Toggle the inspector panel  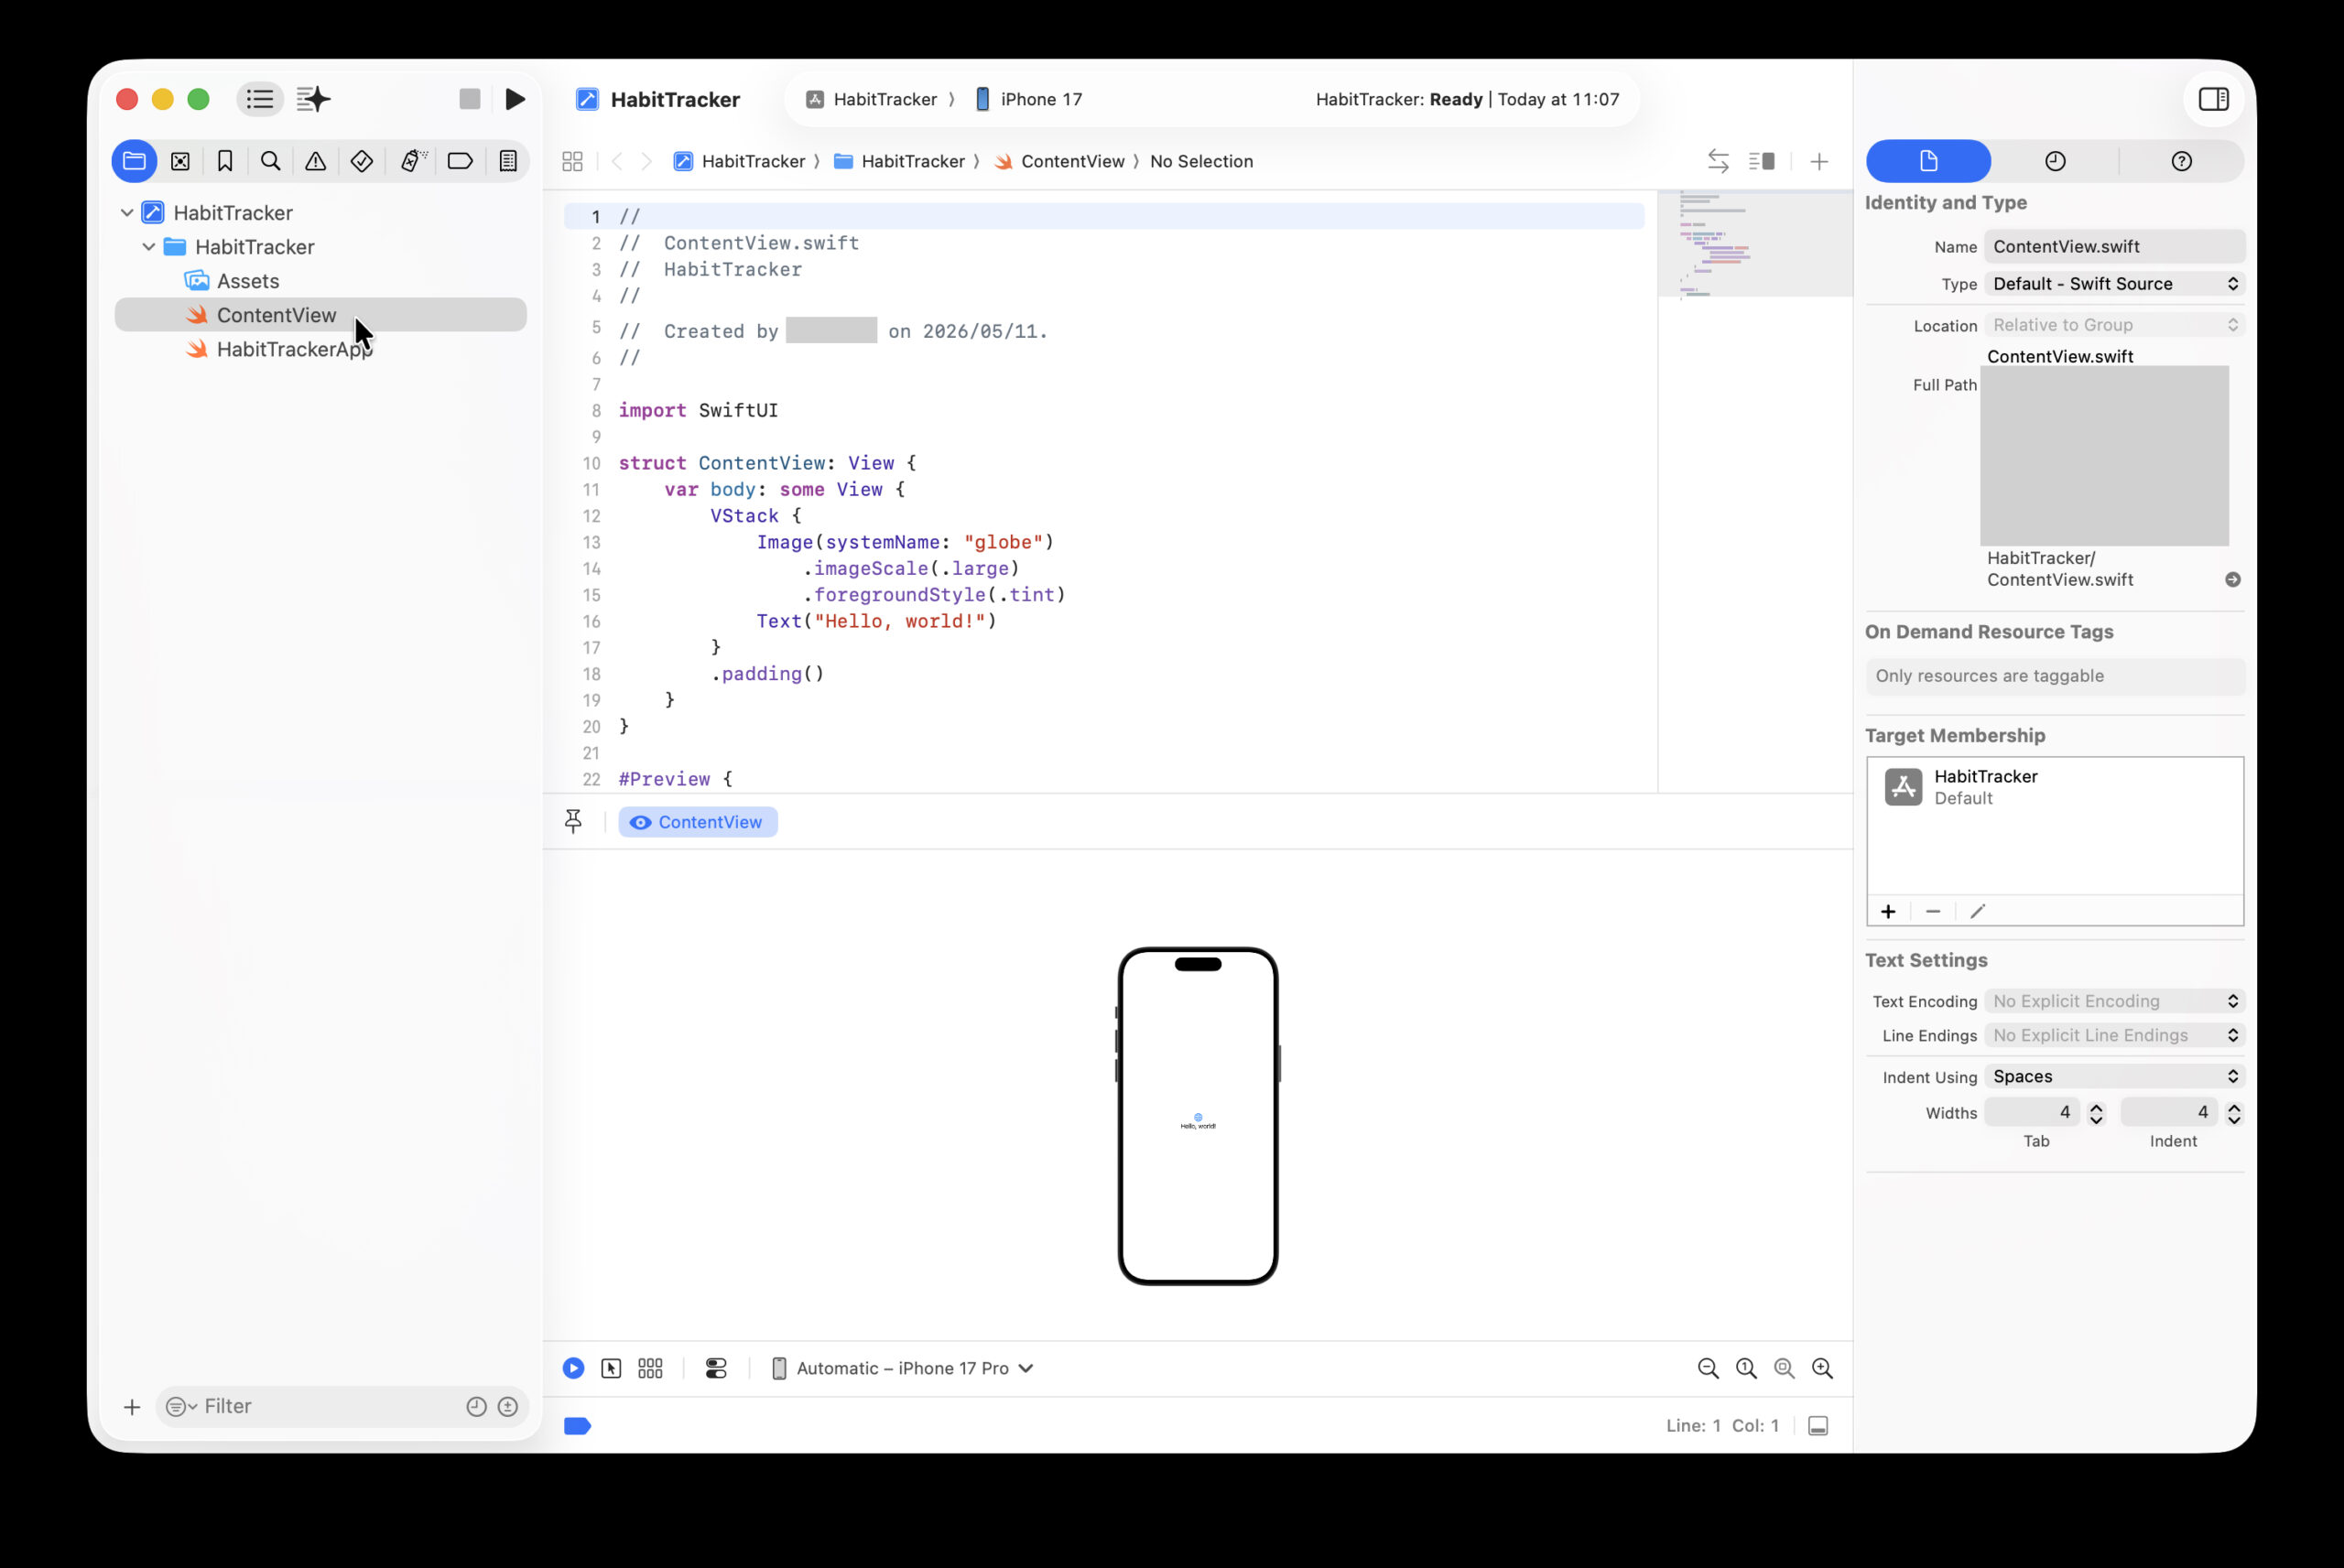[x=2213, y=99]
